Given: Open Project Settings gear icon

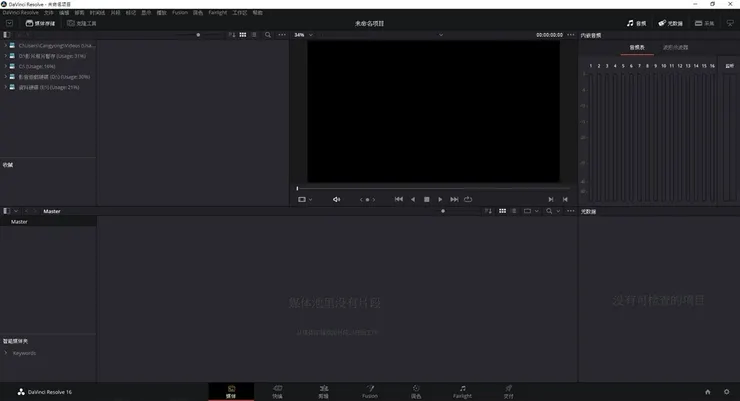Looking at the screenshot, I should pos(726,392).
